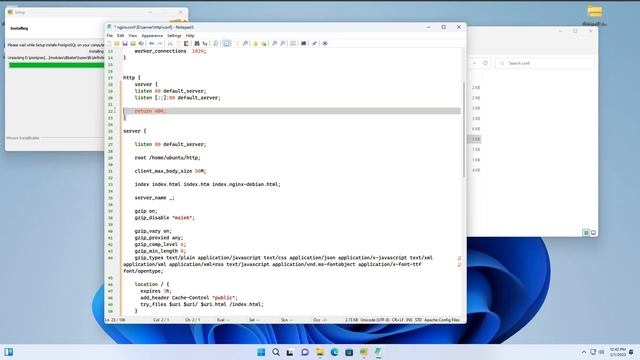Click the Cut scissors icon
Screen dimensions: 640x360
[170, 43]
